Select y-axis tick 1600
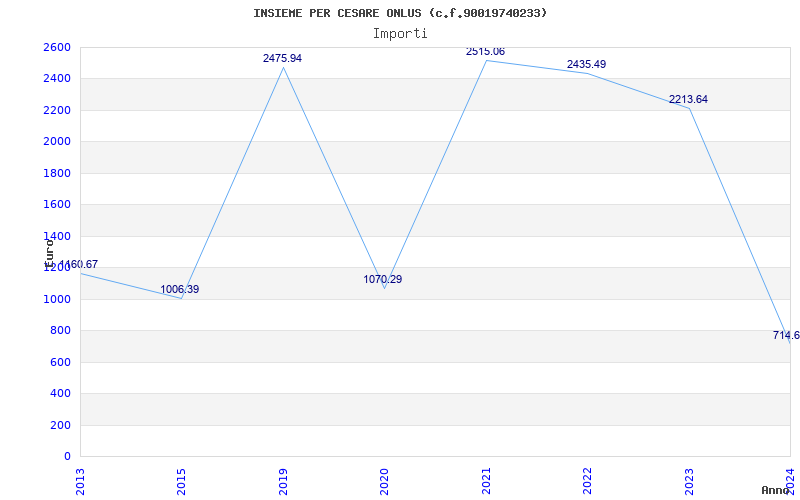The height and width of the screenshot is (500, 800). click(x=57, y=205)
